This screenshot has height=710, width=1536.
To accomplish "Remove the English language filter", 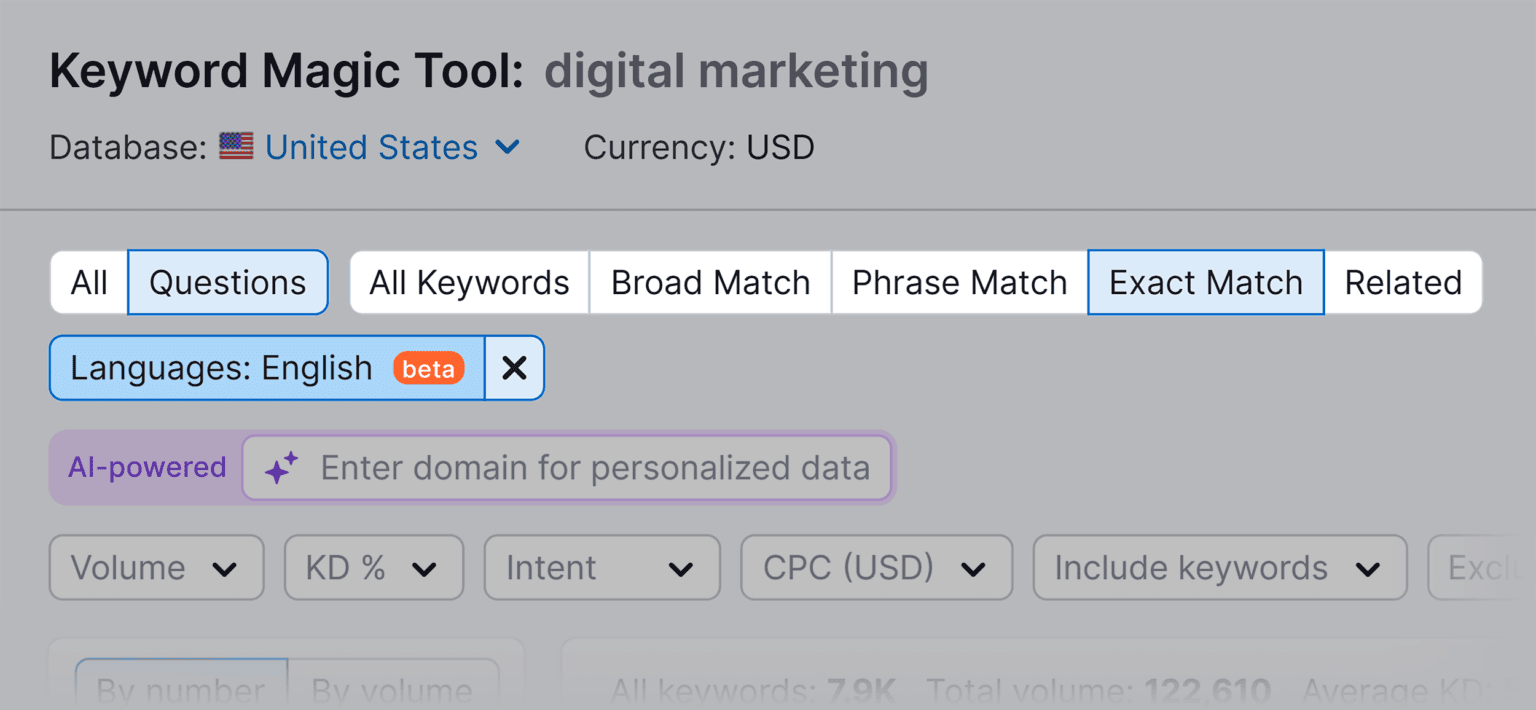I will tap(513, 368).
